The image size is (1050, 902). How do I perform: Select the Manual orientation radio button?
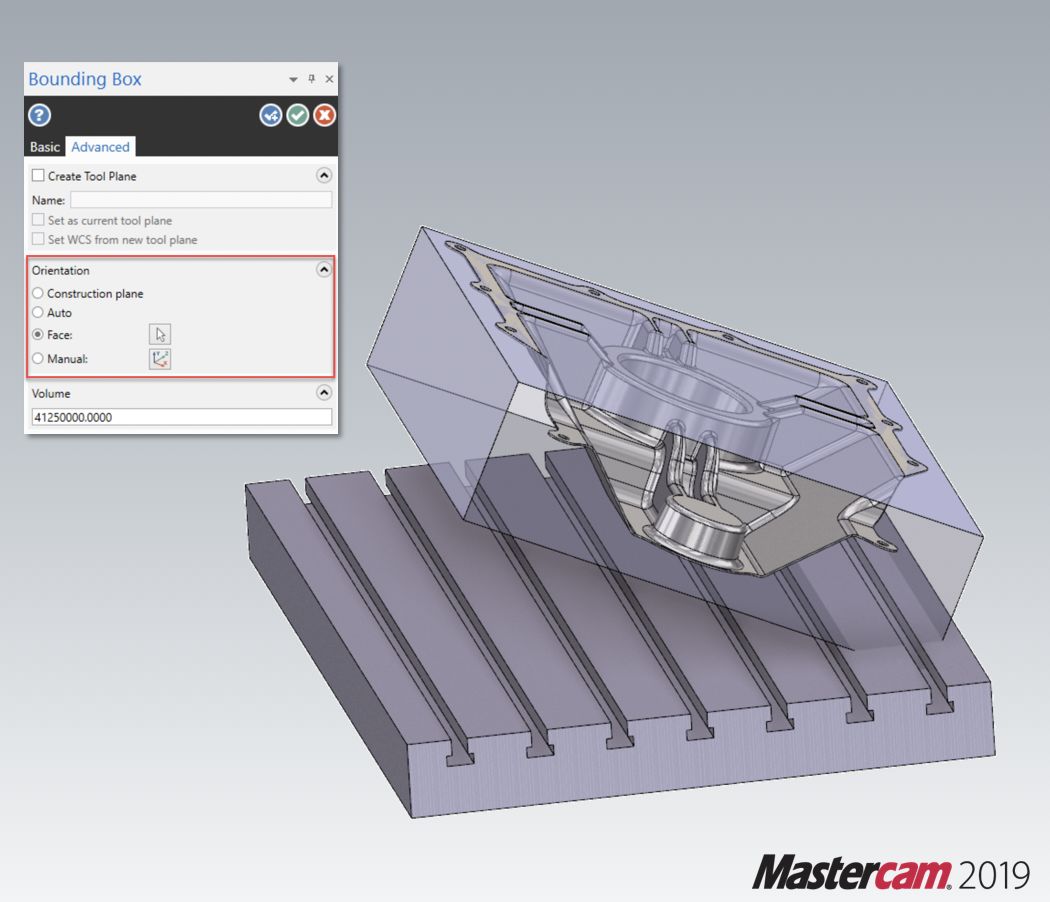pos(38,359)
